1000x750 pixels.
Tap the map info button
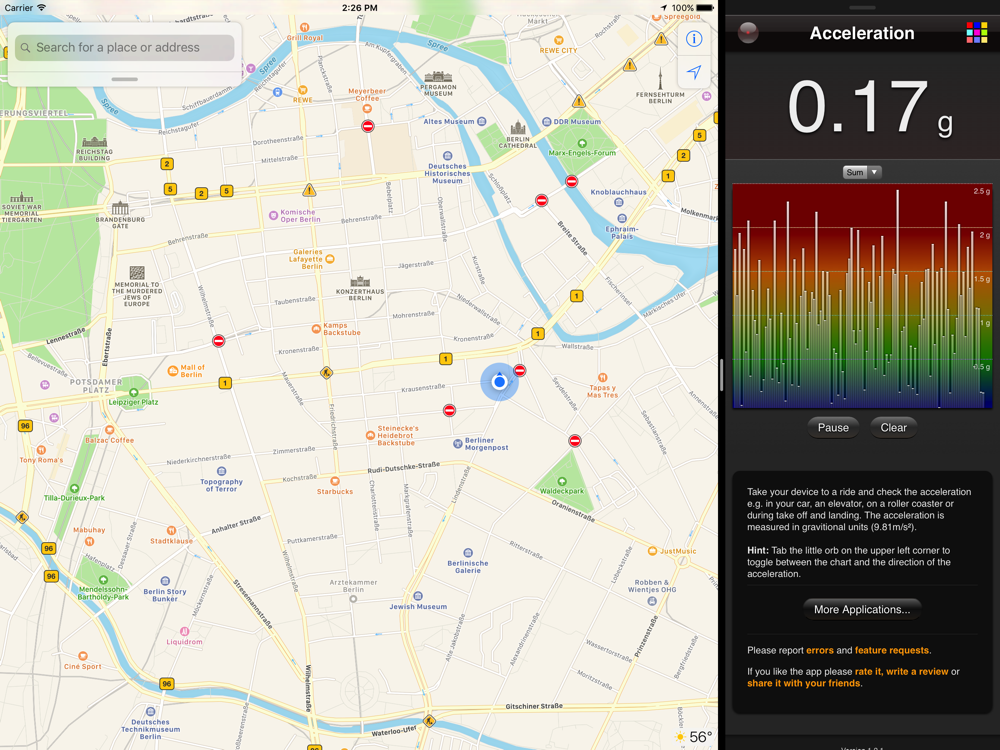(x=694, y=39)
